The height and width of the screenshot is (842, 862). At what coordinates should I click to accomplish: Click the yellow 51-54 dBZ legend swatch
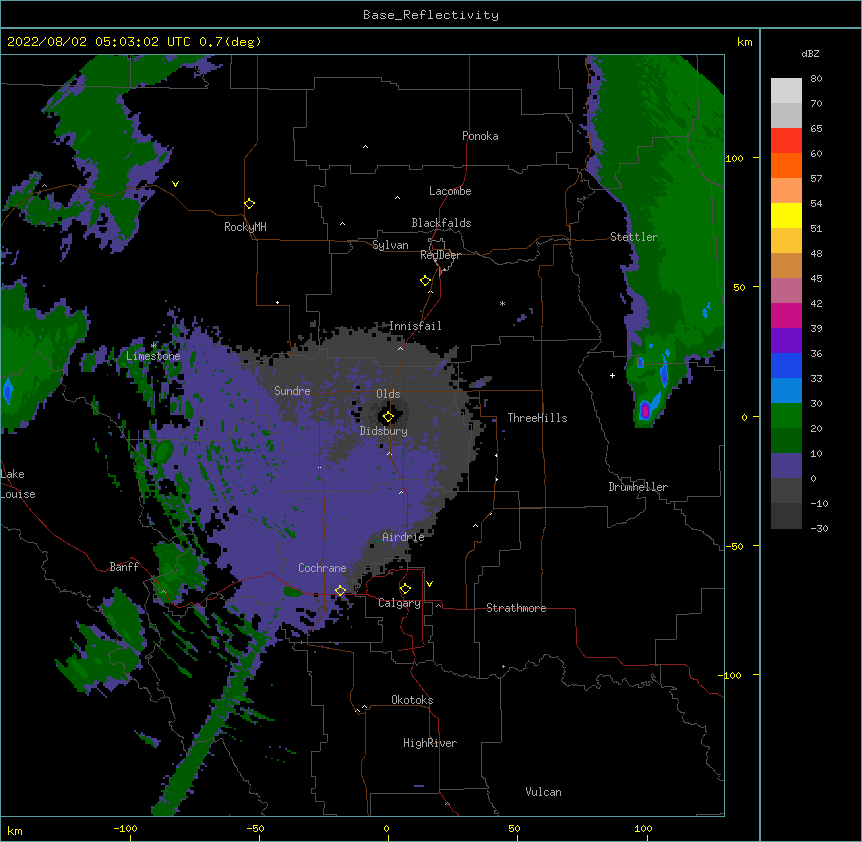786,215
